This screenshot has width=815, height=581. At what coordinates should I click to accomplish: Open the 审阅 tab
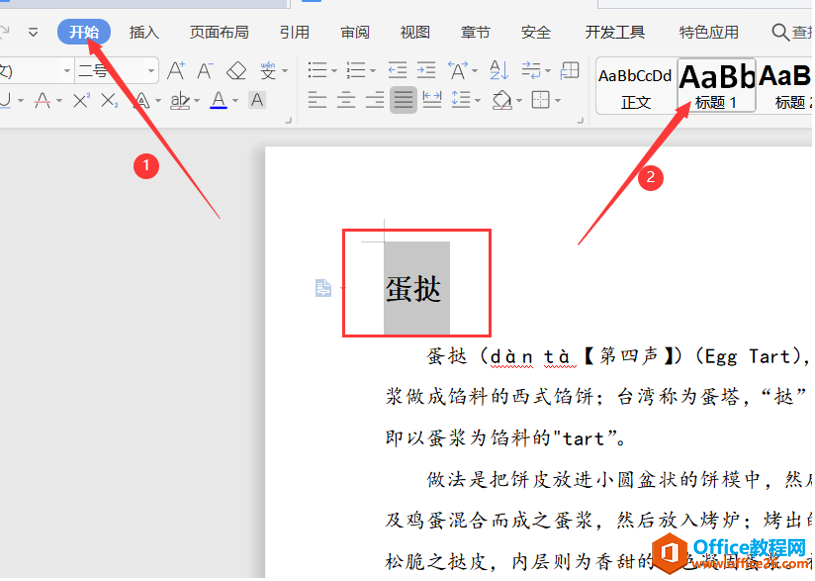354,32
